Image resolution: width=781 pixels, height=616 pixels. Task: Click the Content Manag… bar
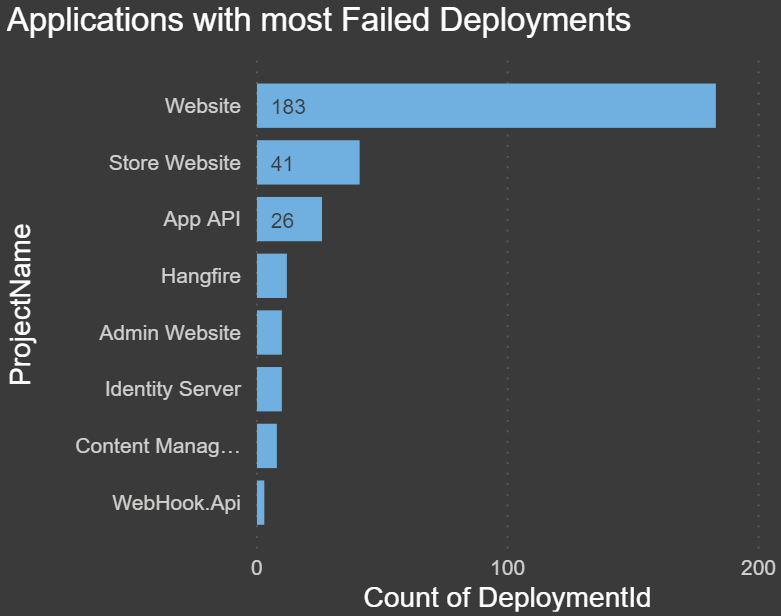click(x=267, y=446)
